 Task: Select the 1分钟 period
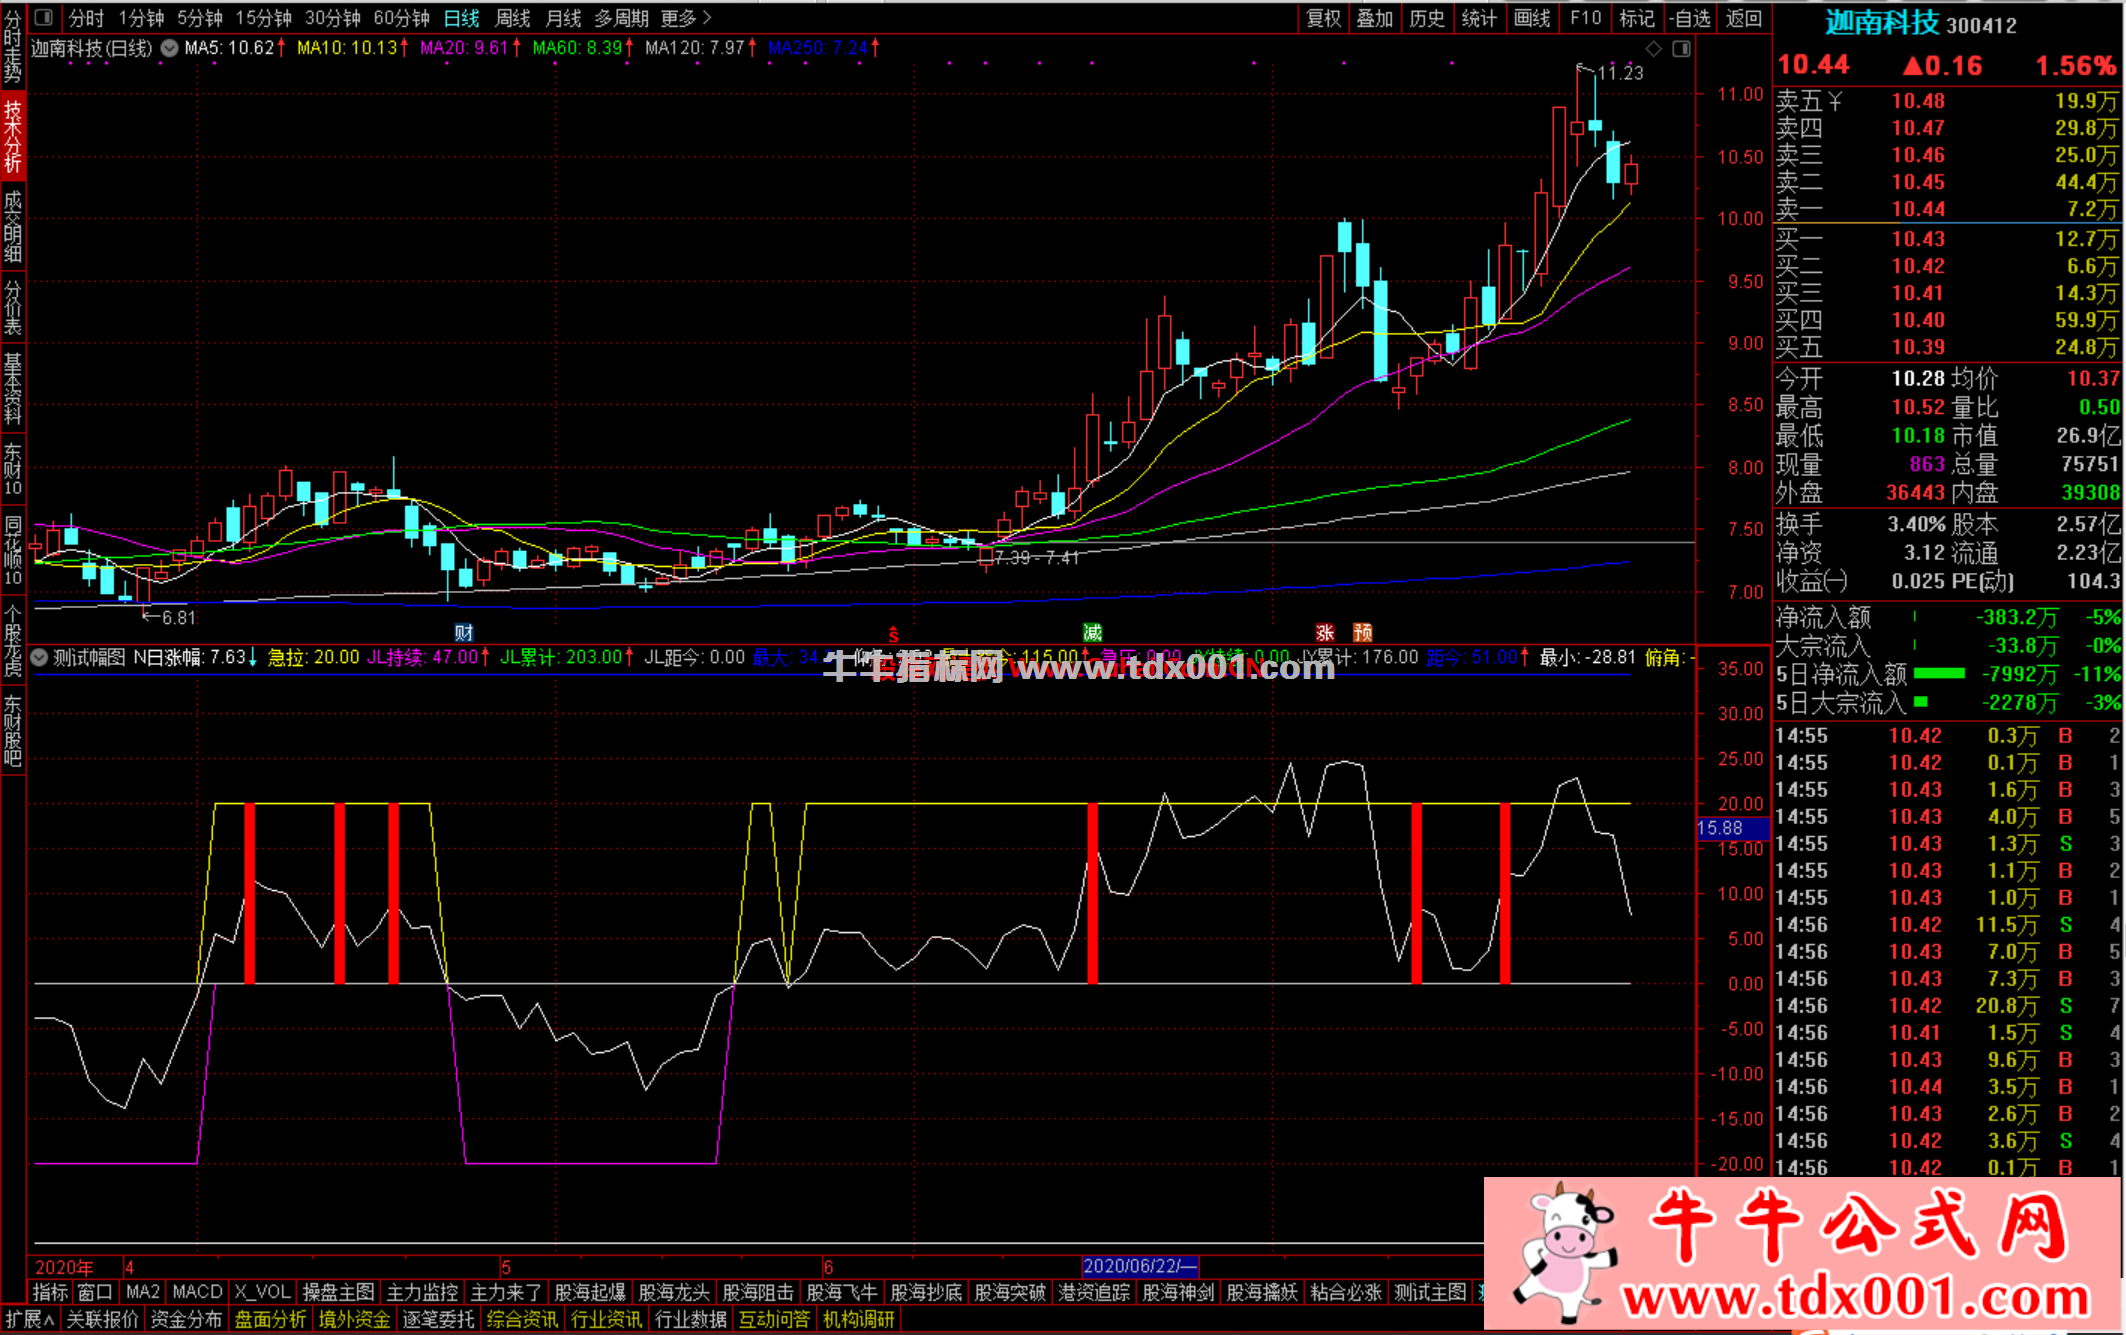click(141, 18)
